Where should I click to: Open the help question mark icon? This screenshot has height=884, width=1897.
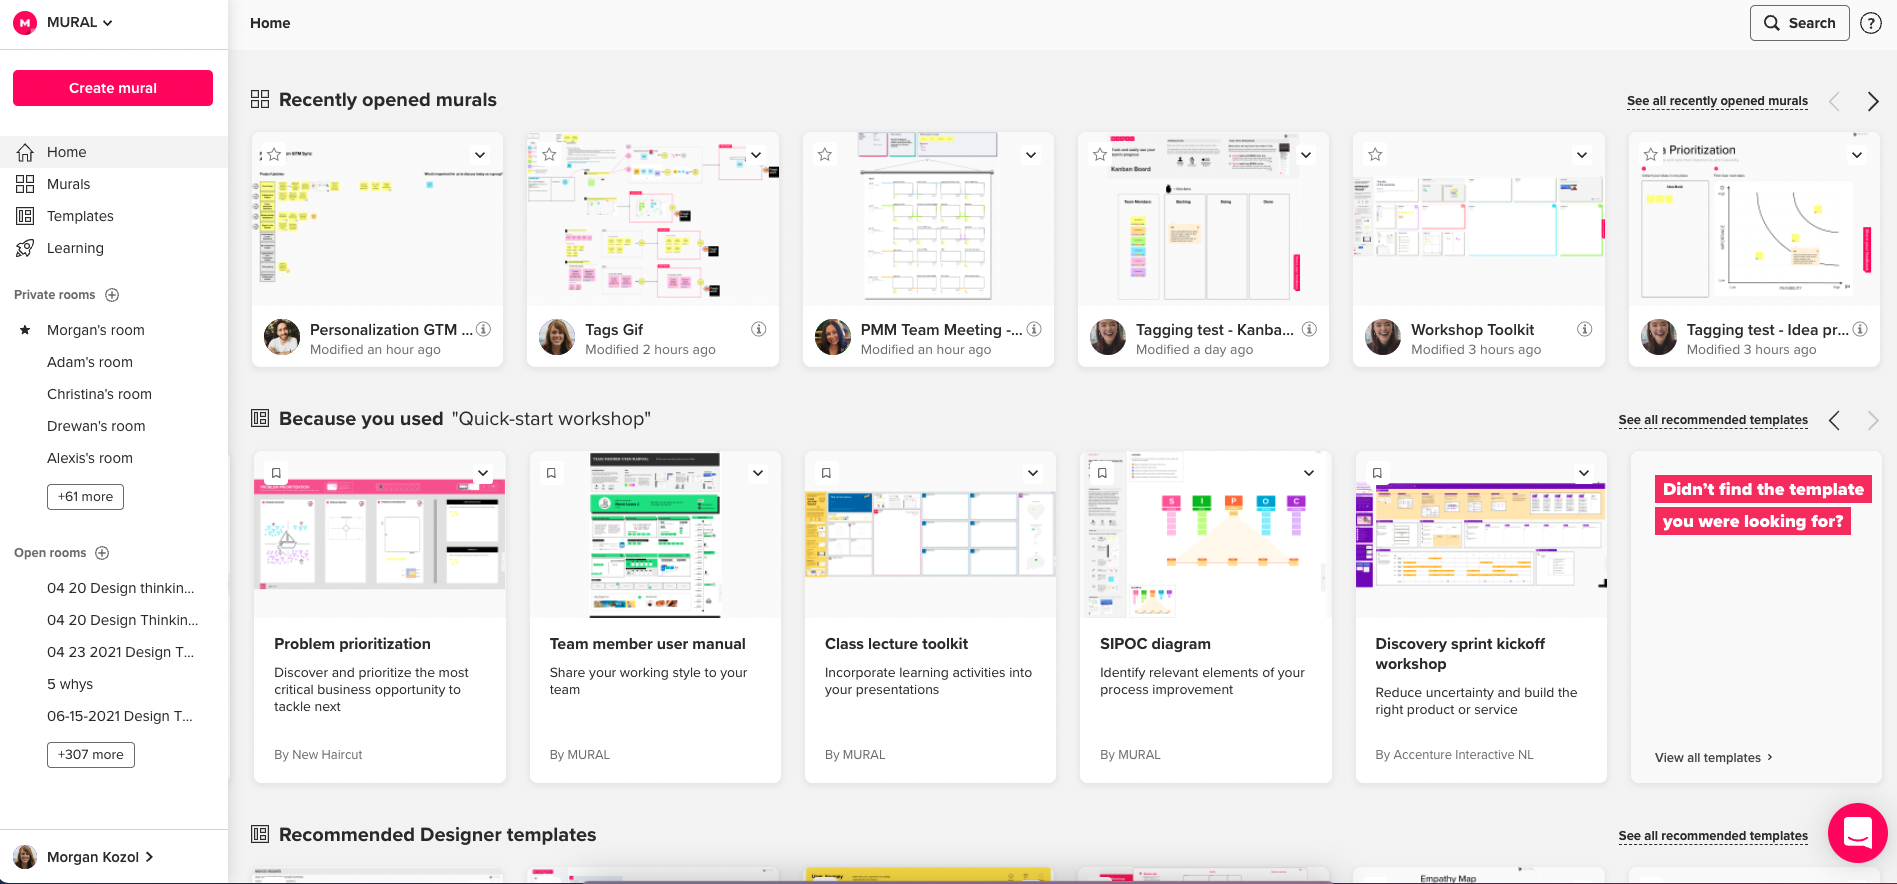[x=1871, y=23]
